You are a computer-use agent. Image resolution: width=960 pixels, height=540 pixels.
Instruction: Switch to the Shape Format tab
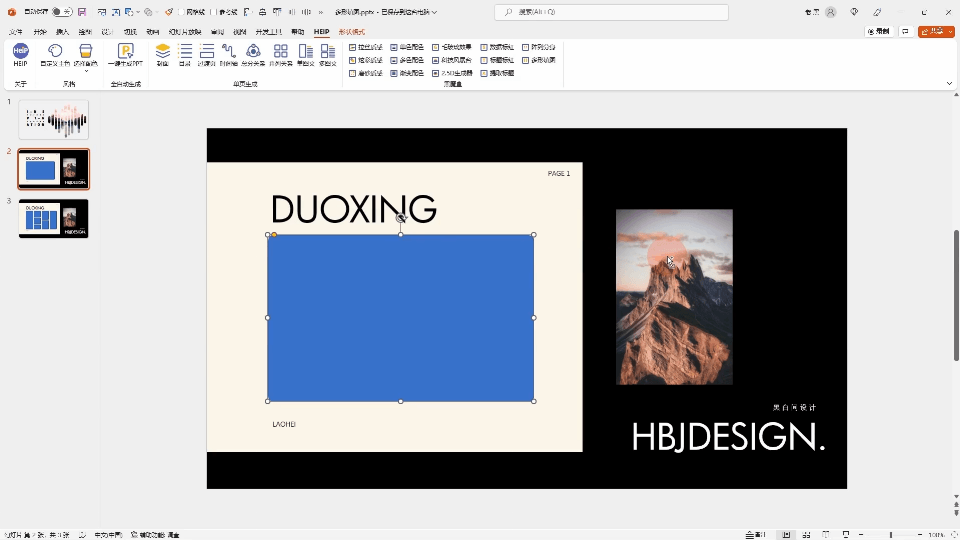352,32
